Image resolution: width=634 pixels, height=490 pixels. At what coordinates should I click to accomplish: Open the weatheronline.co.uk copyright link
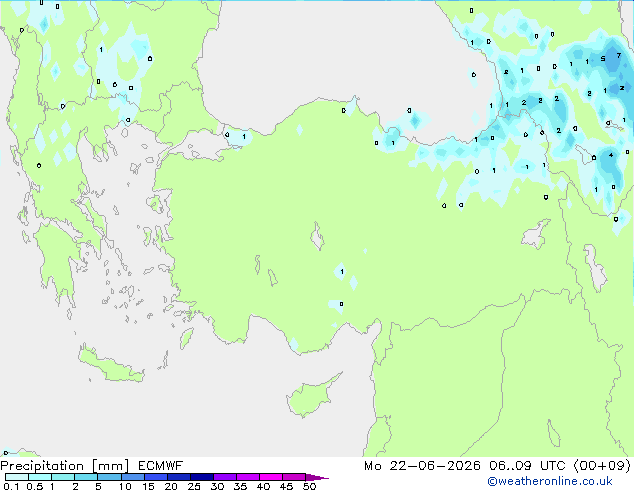tap(550, 481)
